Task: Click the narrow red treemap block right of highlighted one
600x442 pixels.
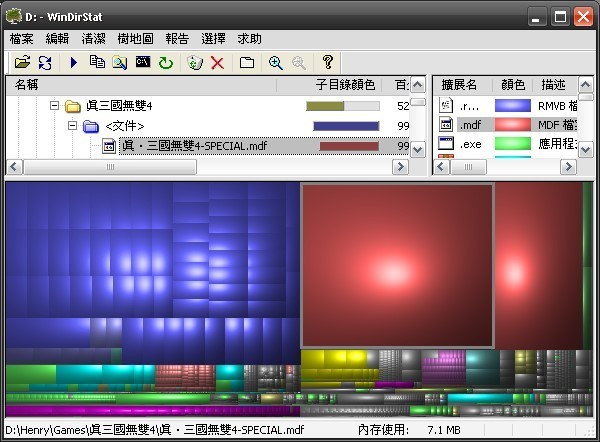Action: [x=538, y=266]
